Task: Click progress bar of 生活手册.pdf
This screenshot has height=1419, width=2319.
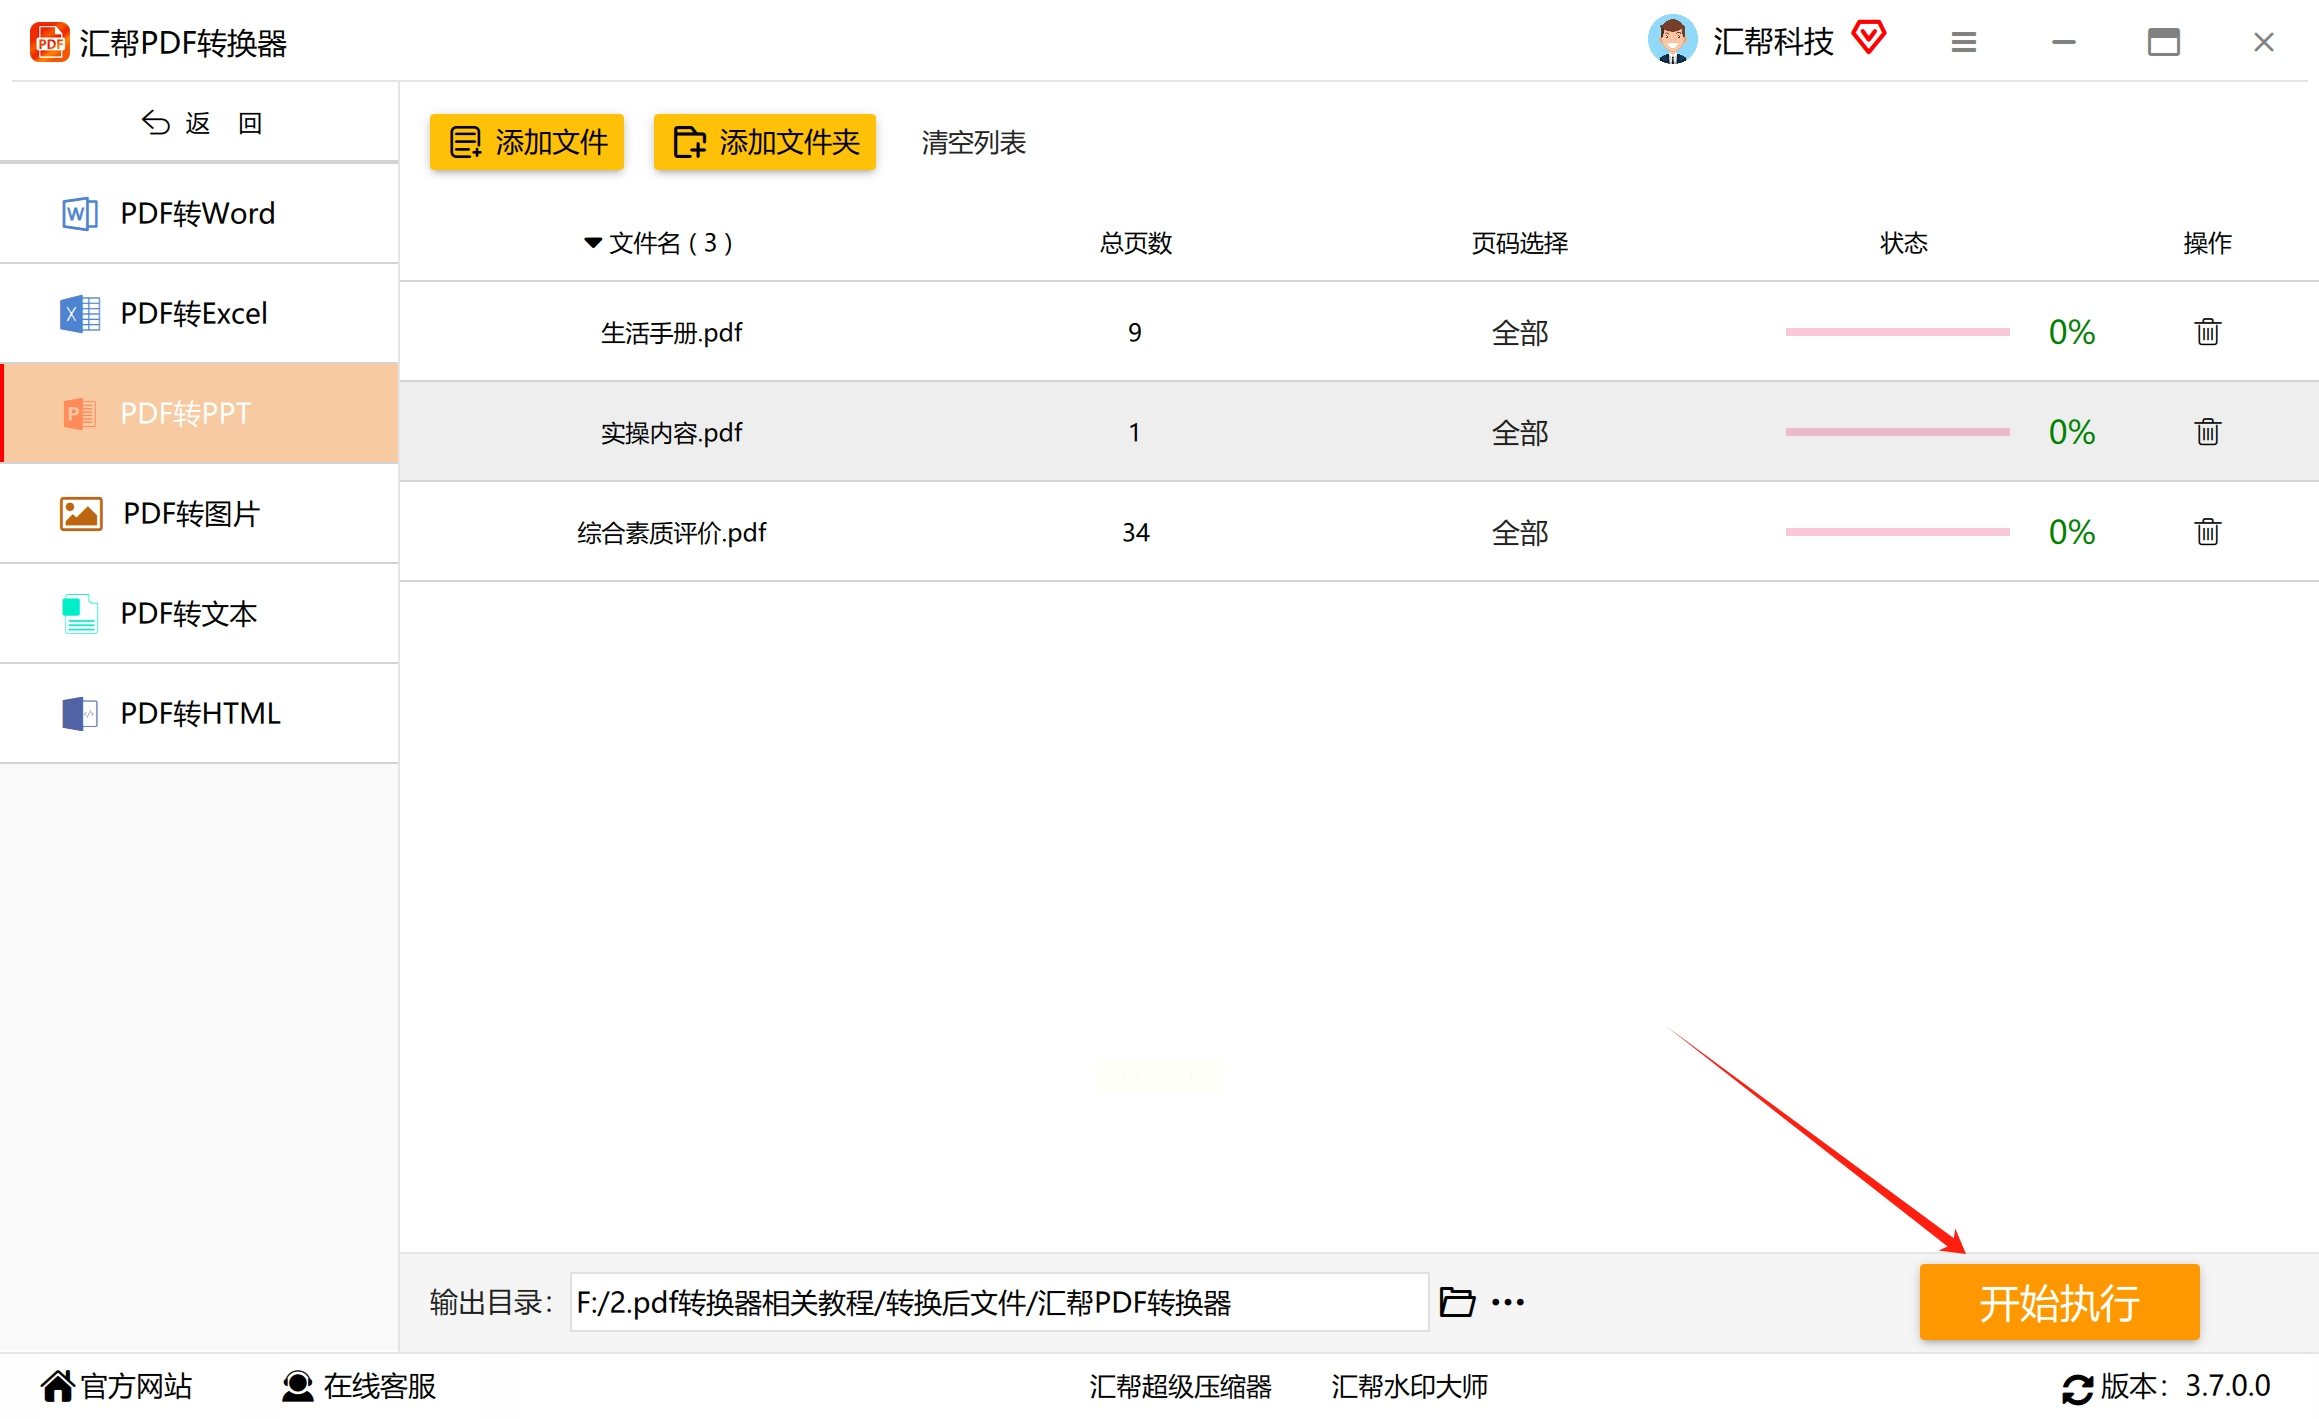Action: (x=1897, y=332)
